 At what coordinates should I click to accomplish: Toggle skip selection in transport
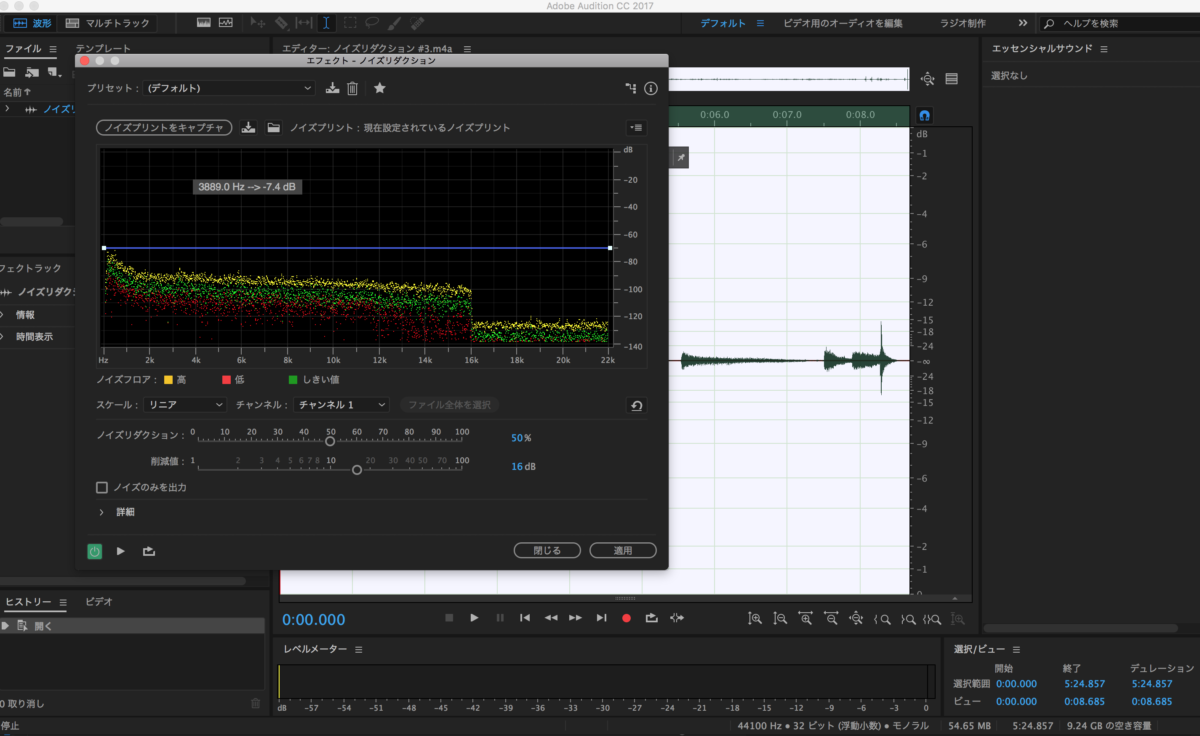678,618
